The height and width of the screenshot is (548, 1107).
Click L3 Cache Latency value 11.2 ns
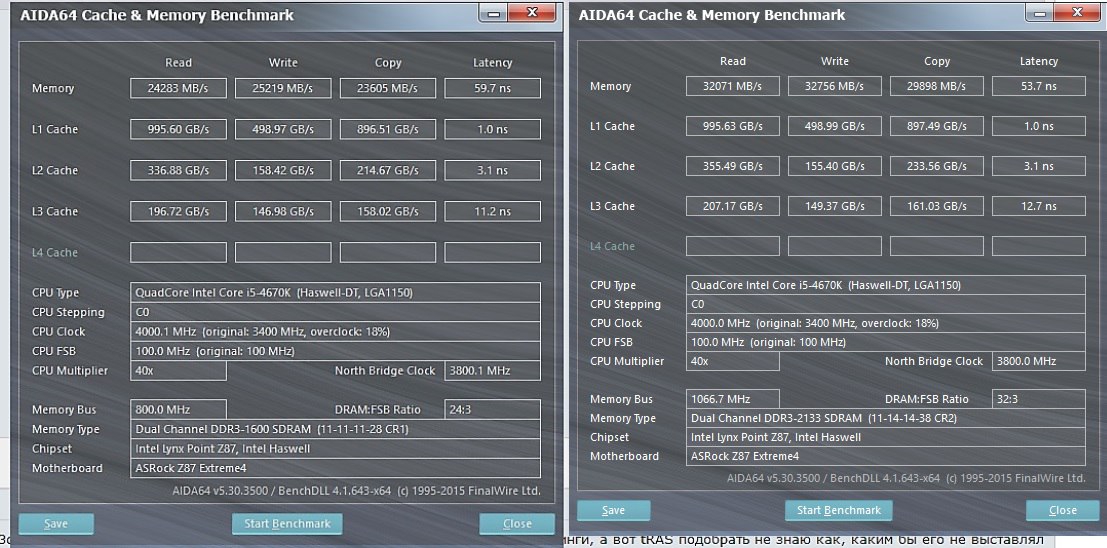tap(493, 211)
